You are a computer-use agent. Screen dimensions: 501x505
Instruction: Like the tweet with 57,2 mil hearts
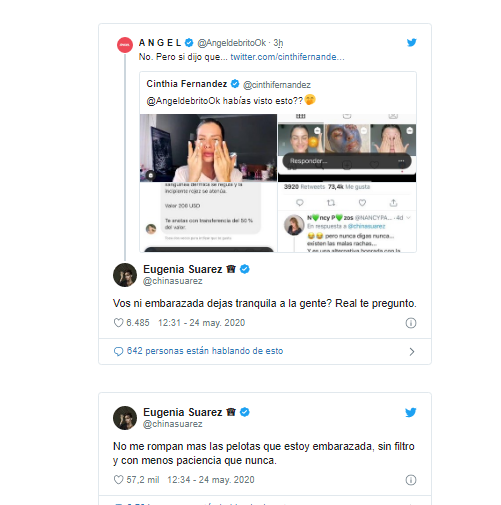[118, 480]
